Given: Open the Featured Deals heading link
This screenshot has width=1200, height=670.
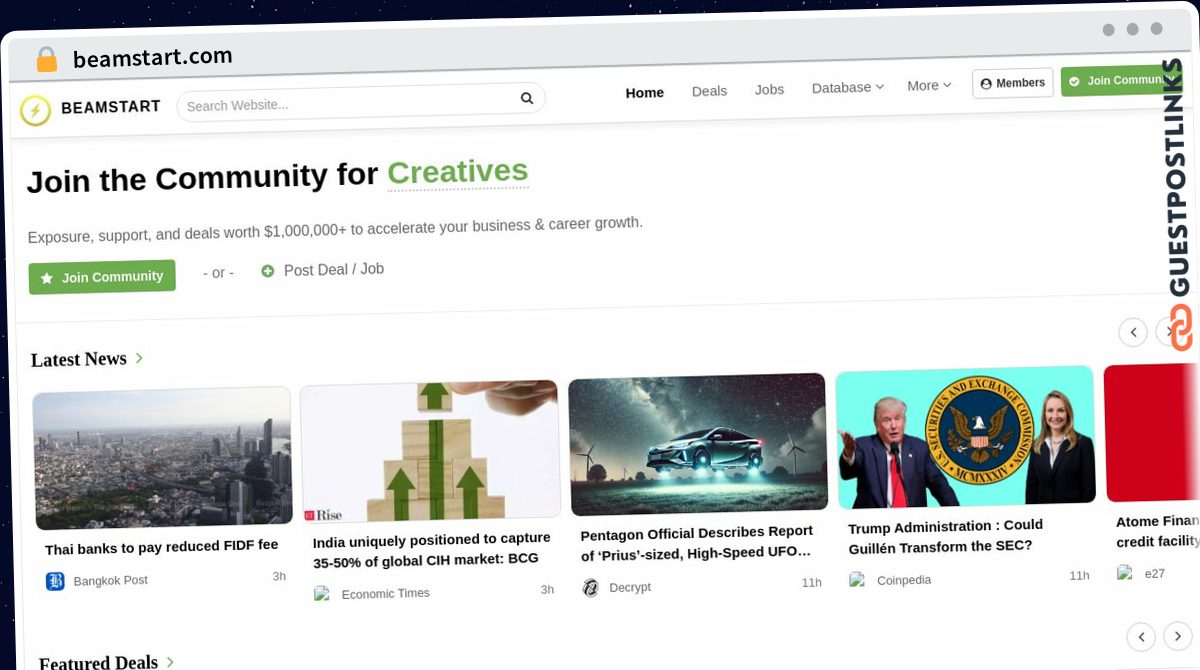Looking at the screenshot, I should click(x=98, y=661).
